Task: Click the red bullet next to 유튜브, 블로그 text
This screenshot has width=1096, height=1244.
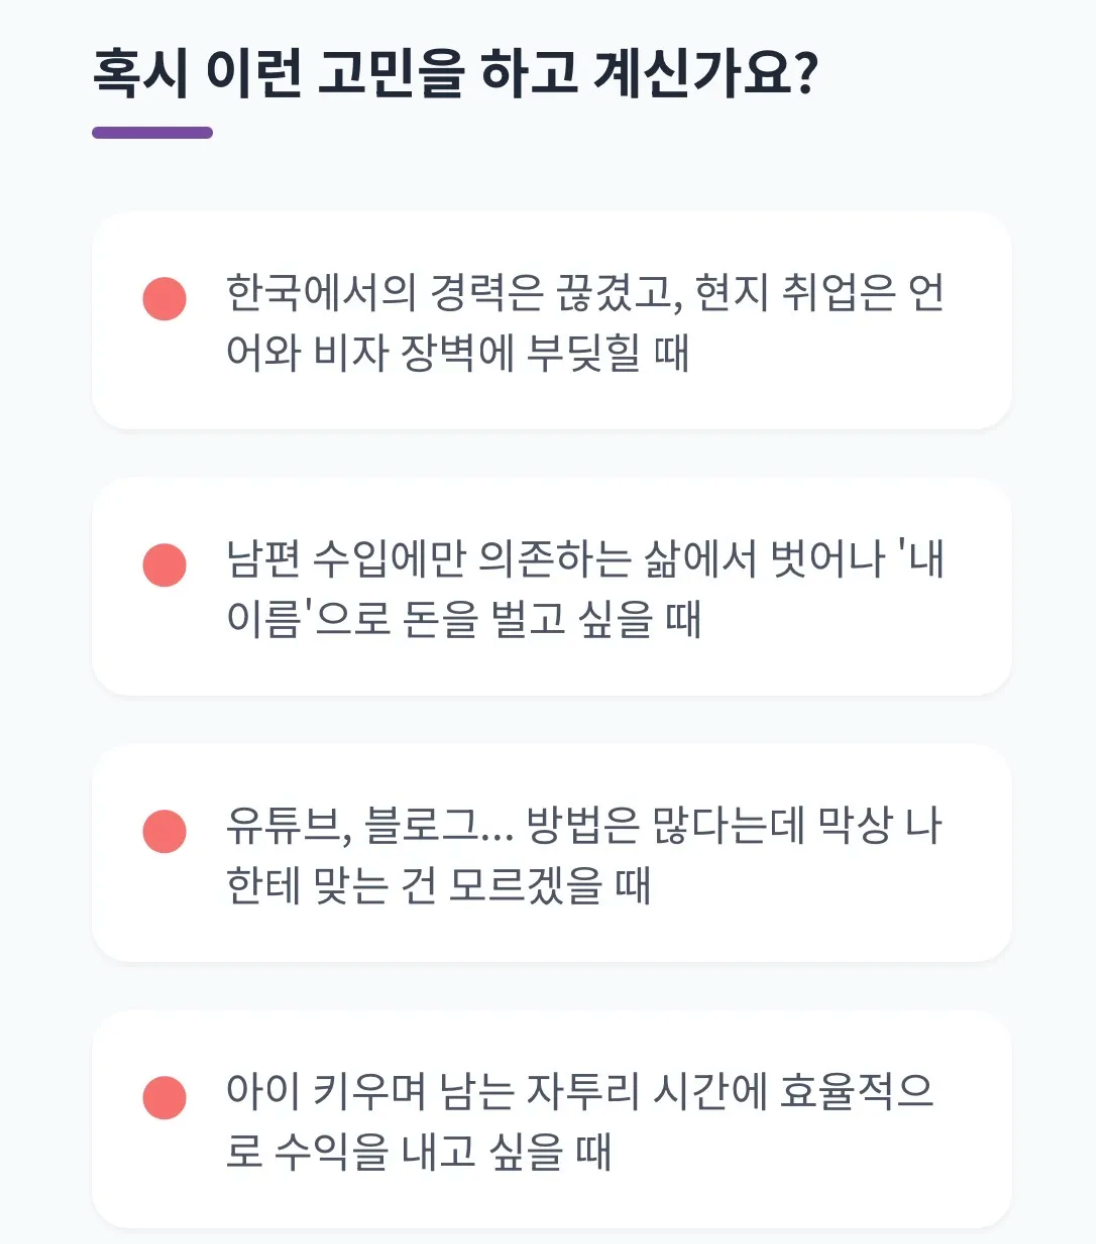Action: point(165,832)
